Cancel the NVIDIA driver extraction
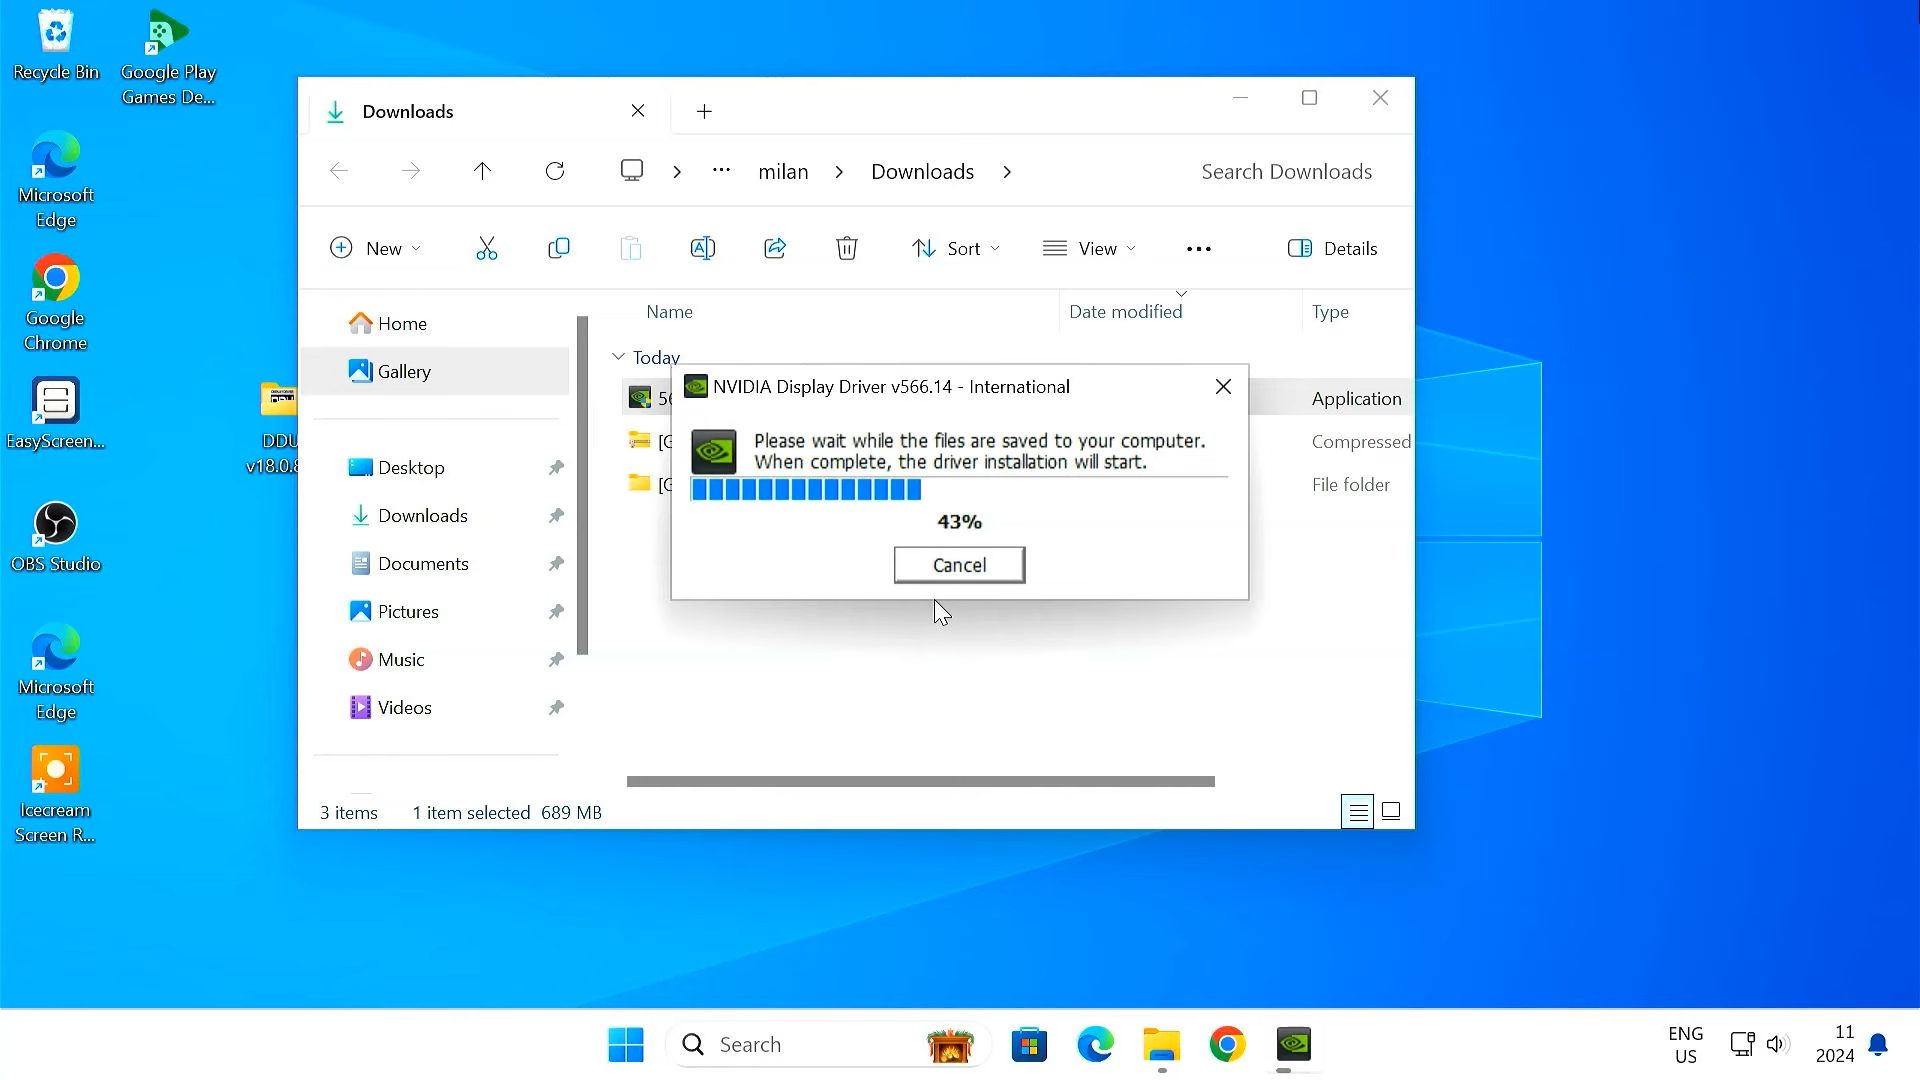The height and width of the screenshot is (1080, 1920). click(x=959, y=565)
